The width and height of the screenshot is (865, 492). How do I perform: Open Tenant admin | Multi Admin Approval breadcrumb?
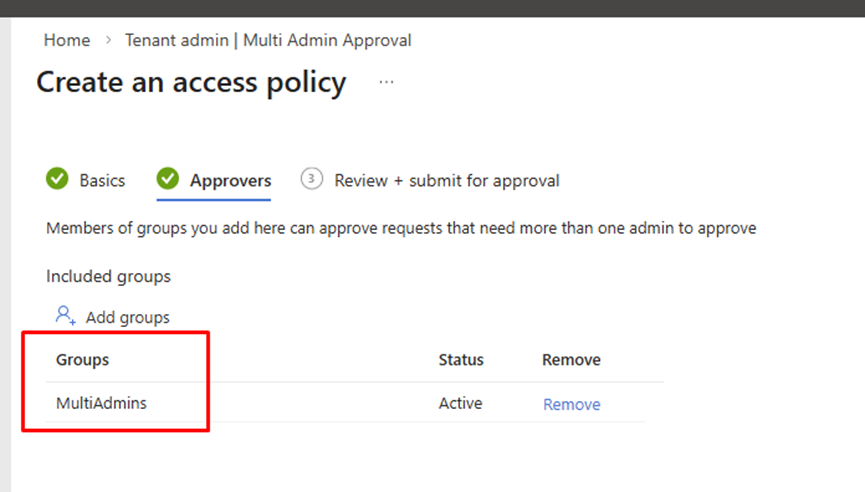(x=268, y=41)
